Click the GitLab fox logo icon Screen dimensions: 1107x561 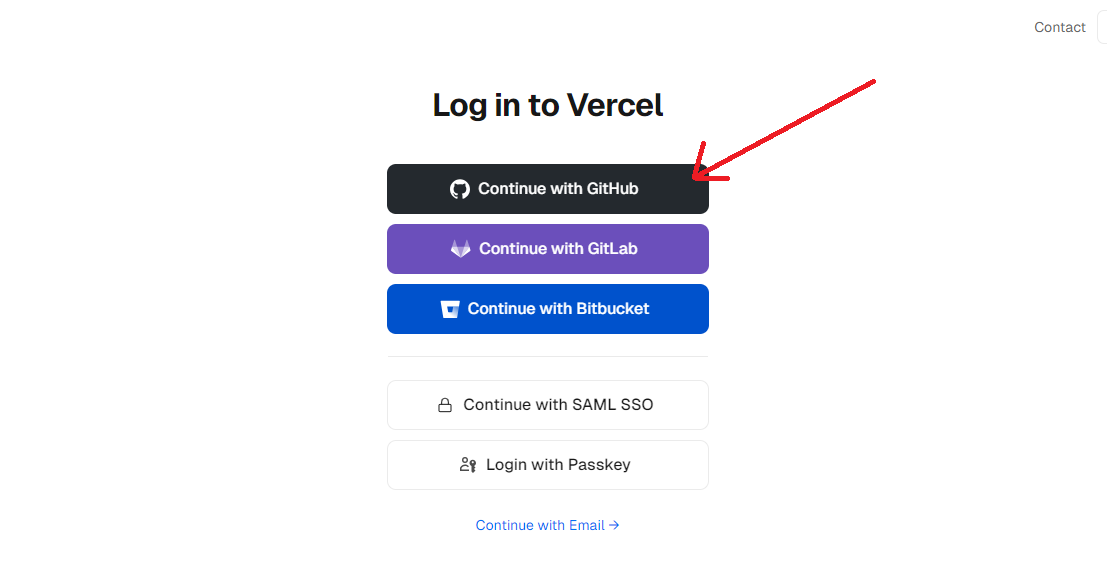coord(460,249)
